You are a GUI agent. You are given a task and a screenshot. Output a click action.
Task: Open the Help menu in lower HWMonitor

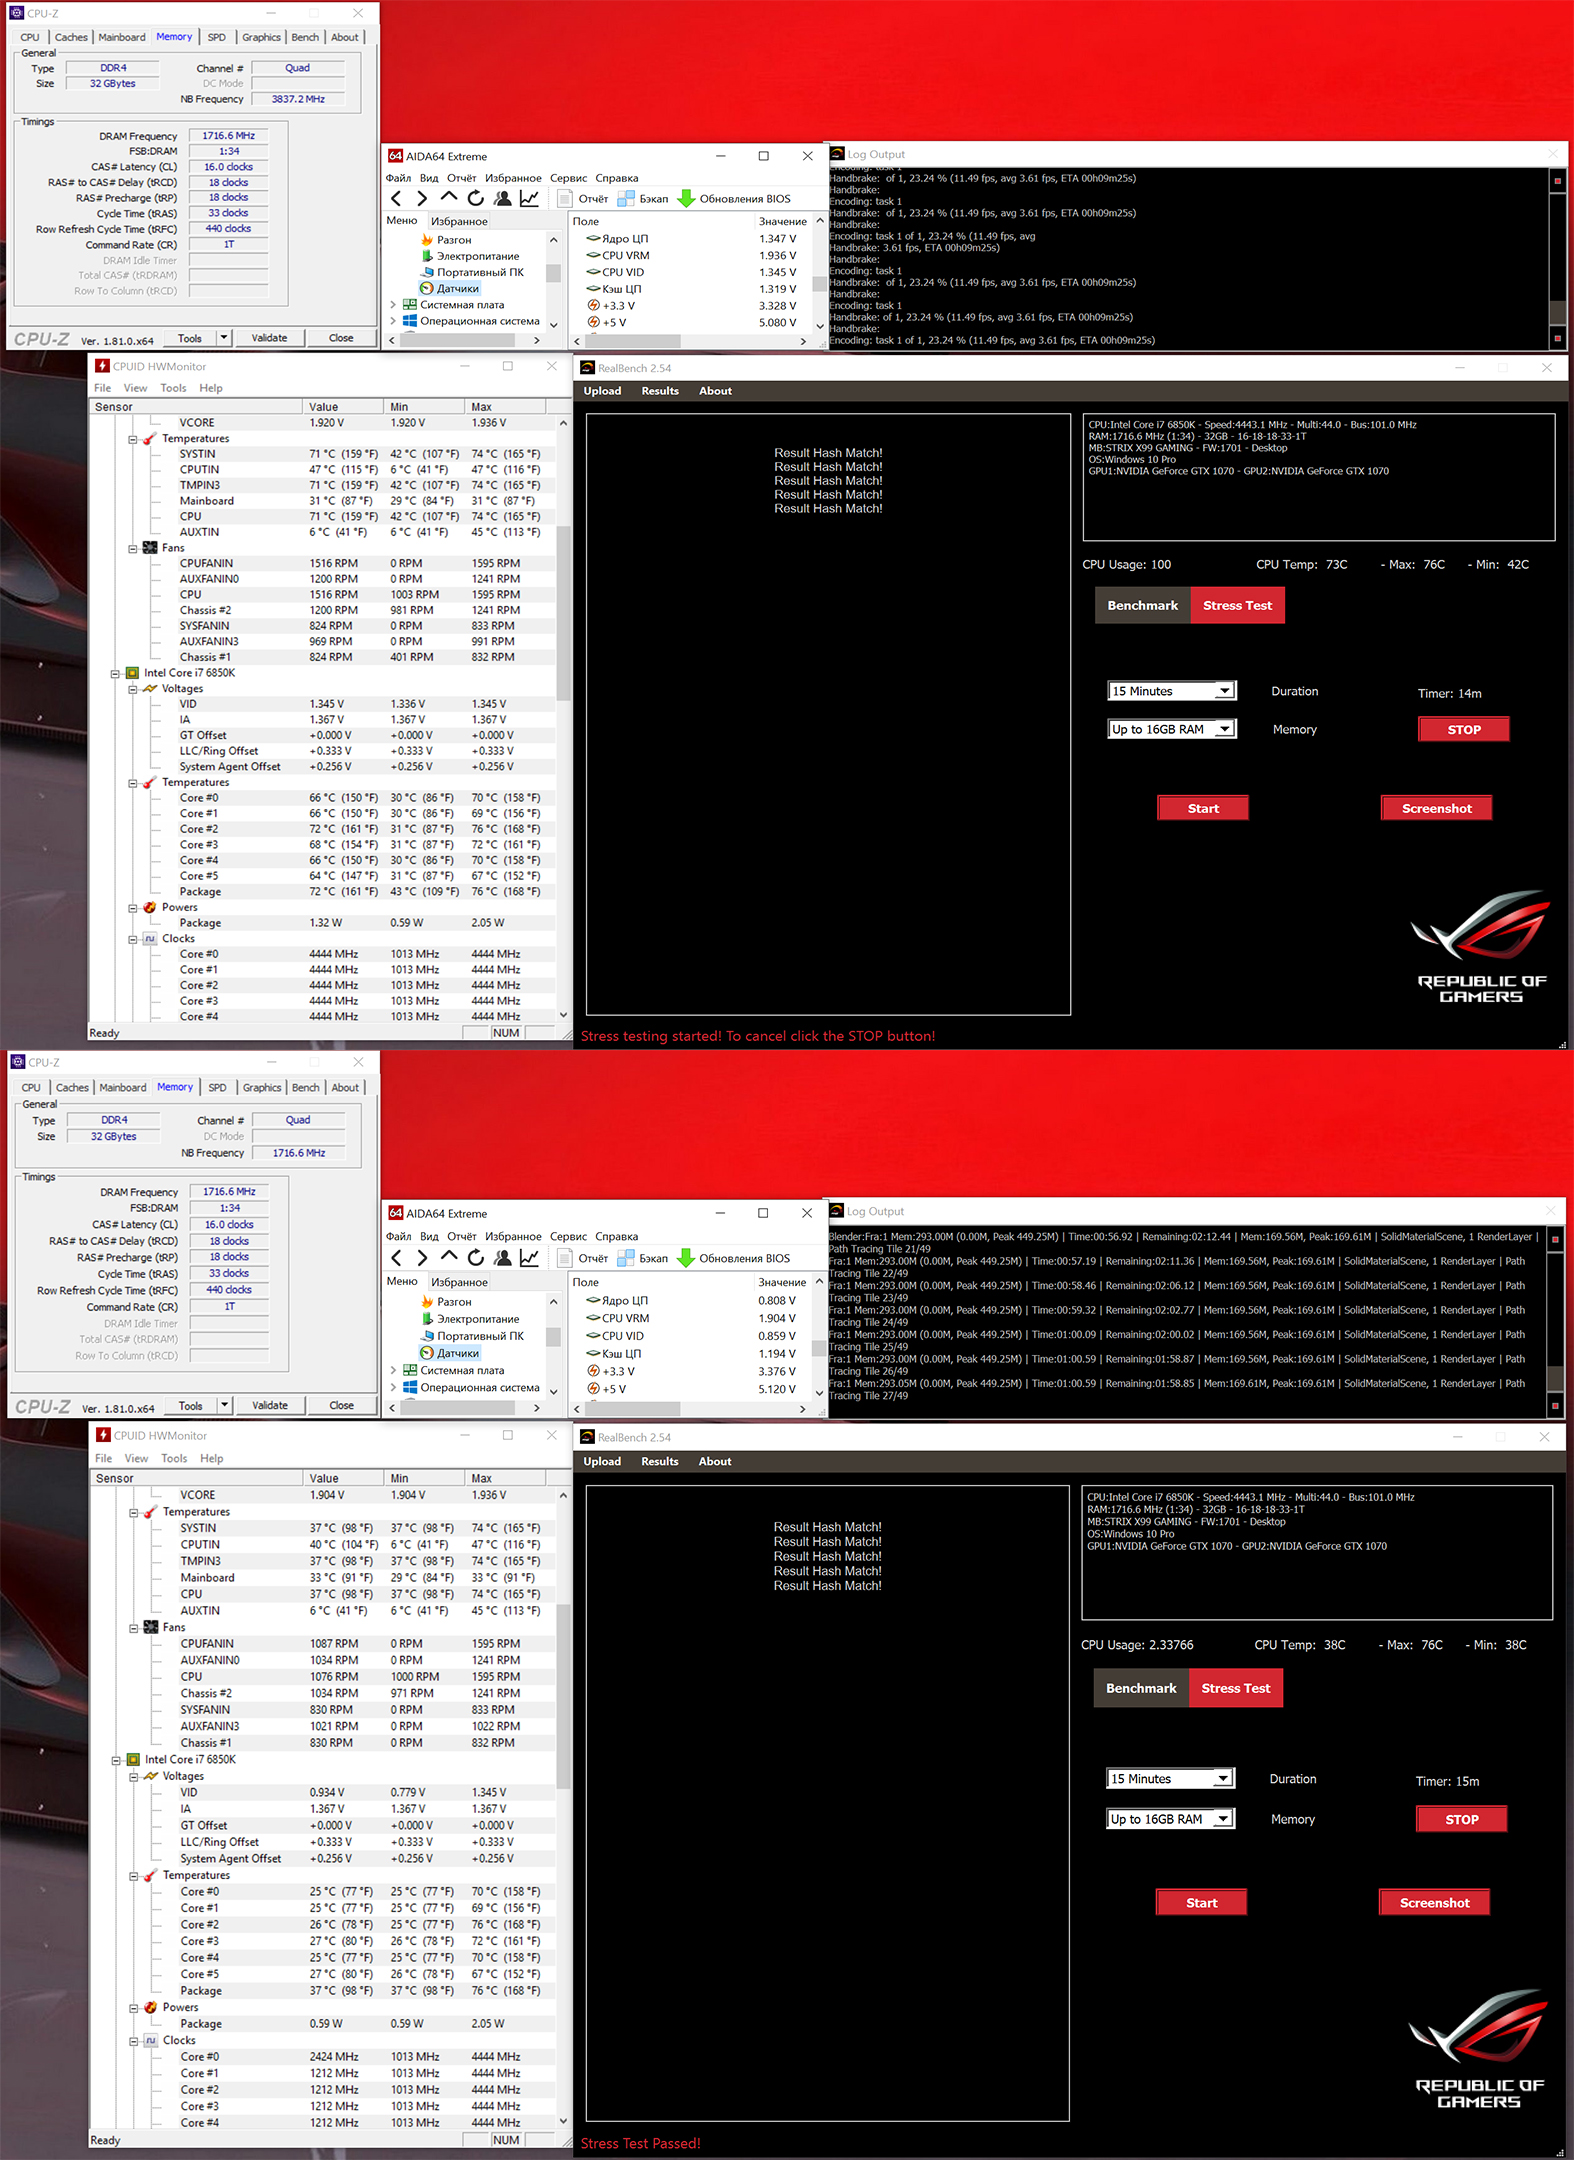click(212, 1458)
